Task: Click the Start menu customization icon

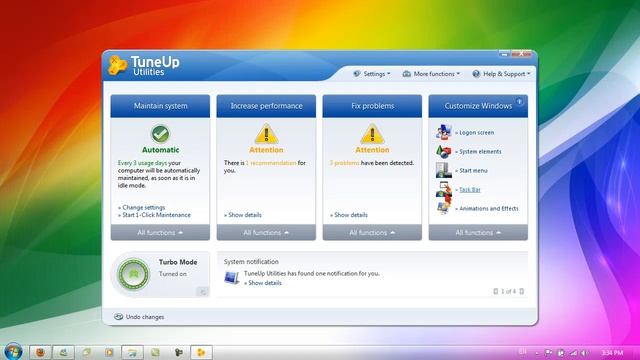Action: click(443, 170)
